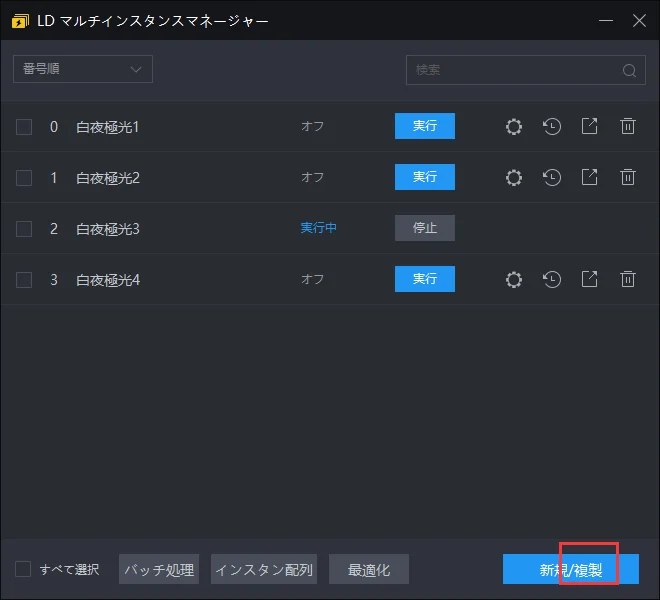Image resolution: width=660 pixels, height=600 pixels.
Task: Click the LD multi-instance manager logo icon
Action: (20, 21)
